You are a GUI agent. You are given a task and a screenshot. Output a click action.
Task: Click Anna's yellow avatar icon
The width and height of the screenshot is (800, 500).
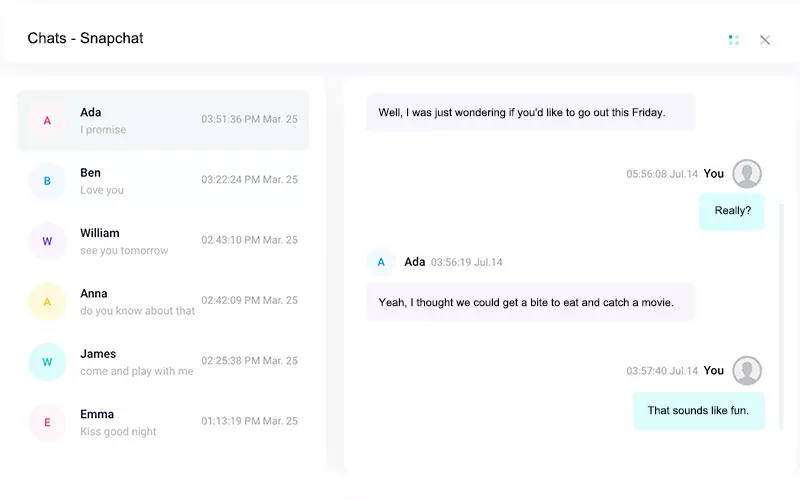point(47,301)
